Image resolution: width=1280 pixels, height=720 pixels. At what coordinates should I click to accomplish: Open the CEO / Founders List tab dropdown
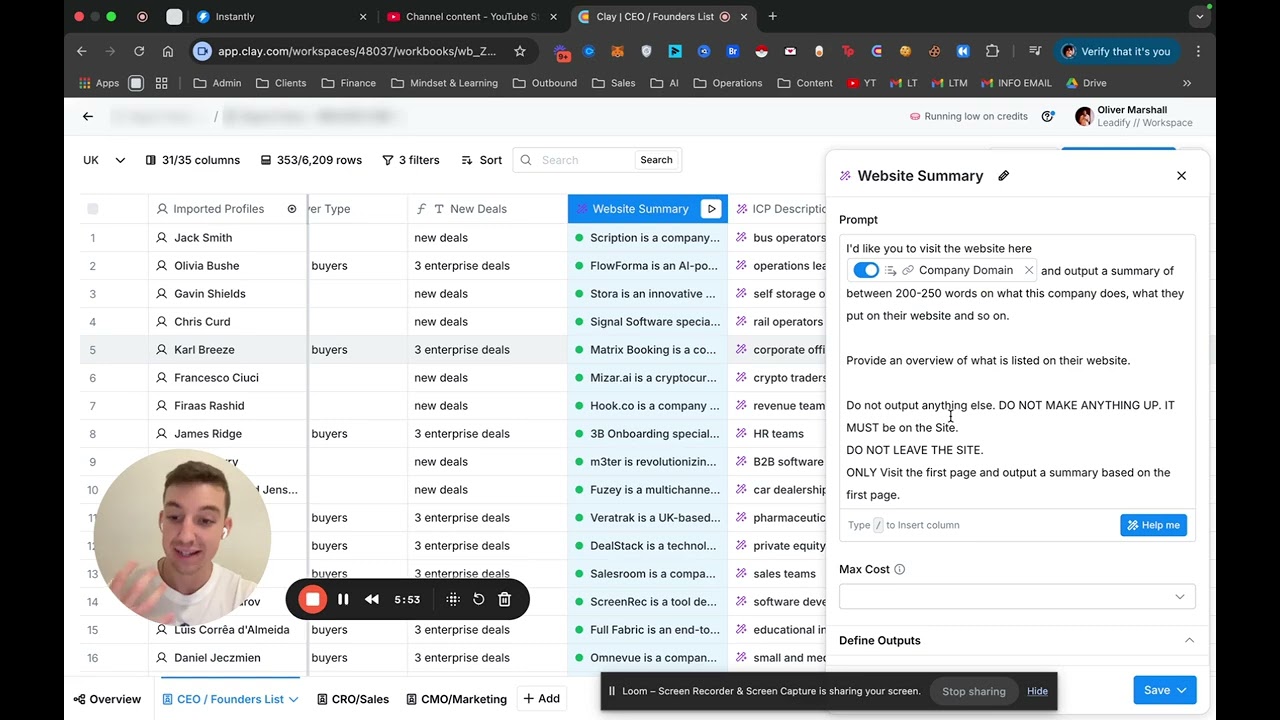point(293,699)
